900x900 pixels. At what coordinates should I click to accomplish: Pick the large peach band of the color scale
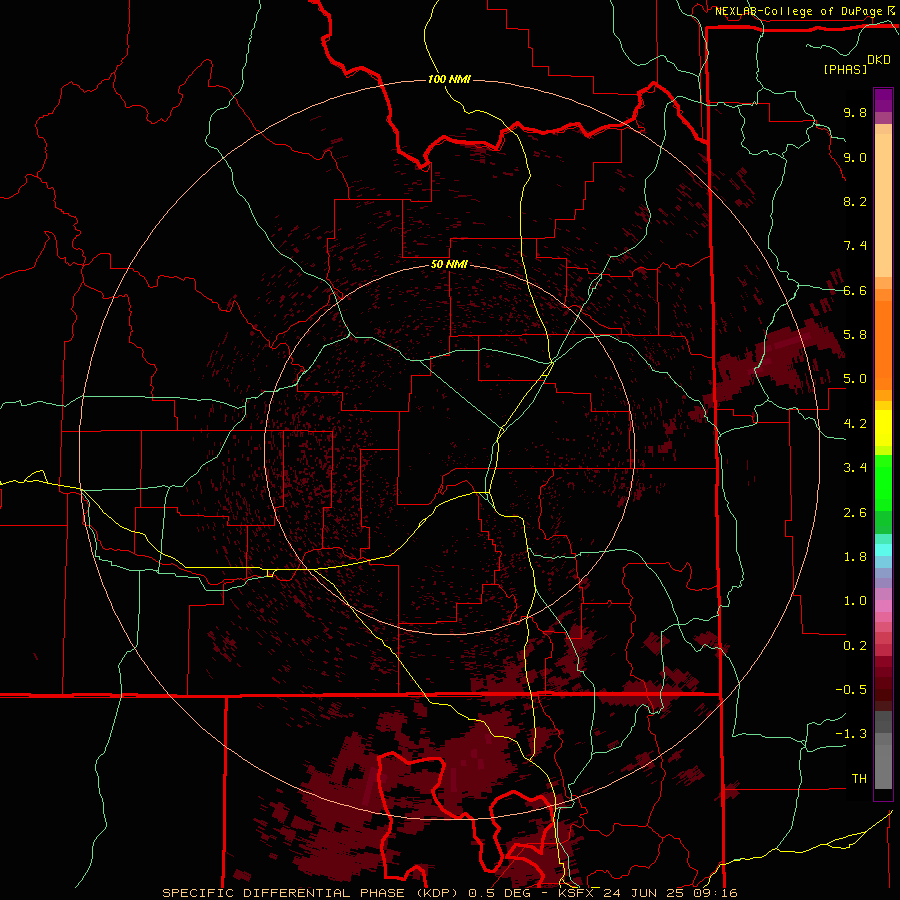point(883,206)
